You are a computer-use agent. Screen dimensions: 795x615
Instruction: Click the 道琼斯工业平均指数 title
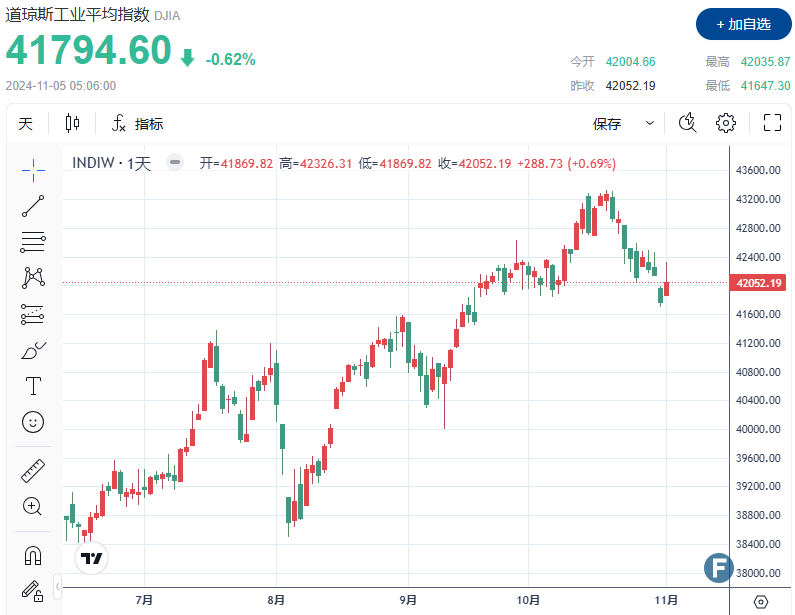[x=78, y=15]
